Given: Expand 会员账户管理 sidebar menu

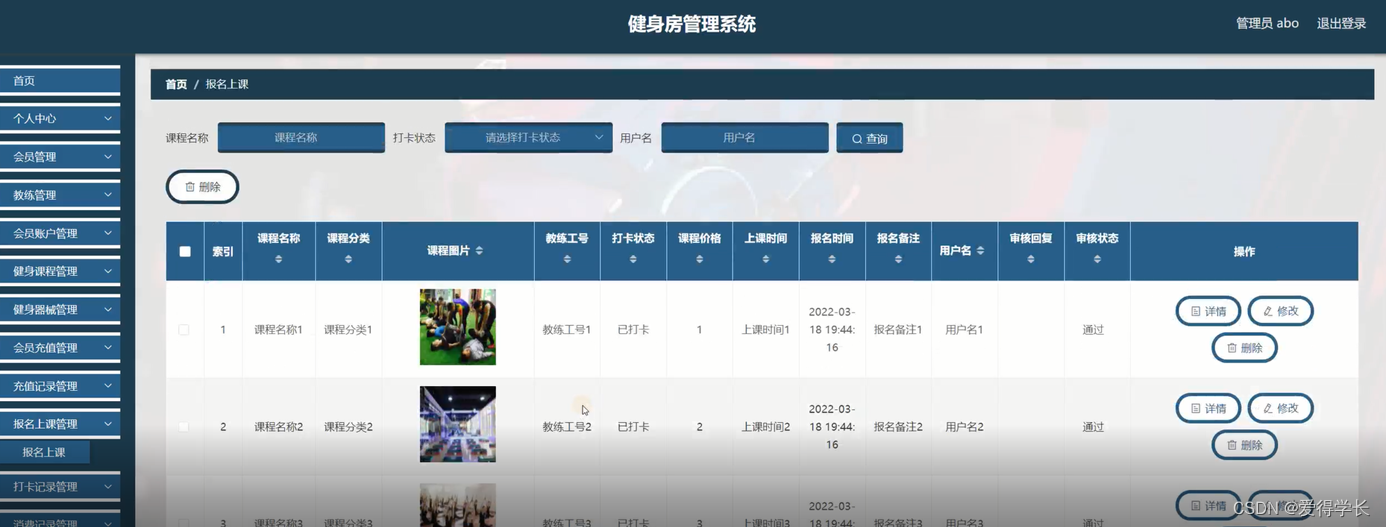Looking at the screenshot, I should [x=60, y=233].
